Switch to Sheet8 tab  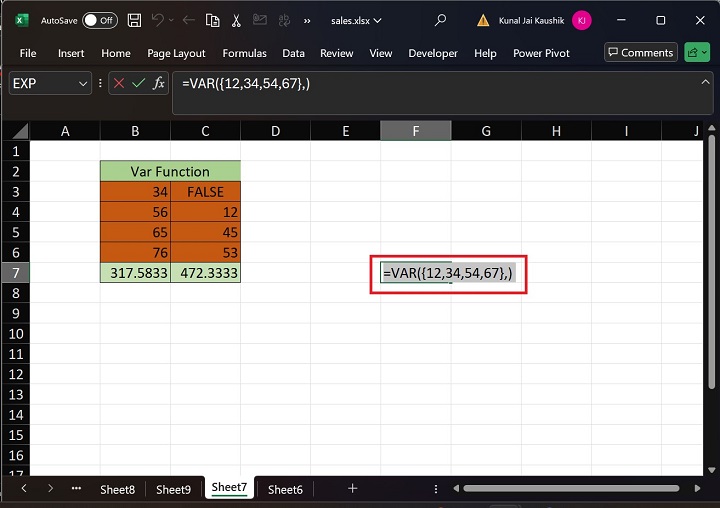pyautogui.click(x=118, y=490)
